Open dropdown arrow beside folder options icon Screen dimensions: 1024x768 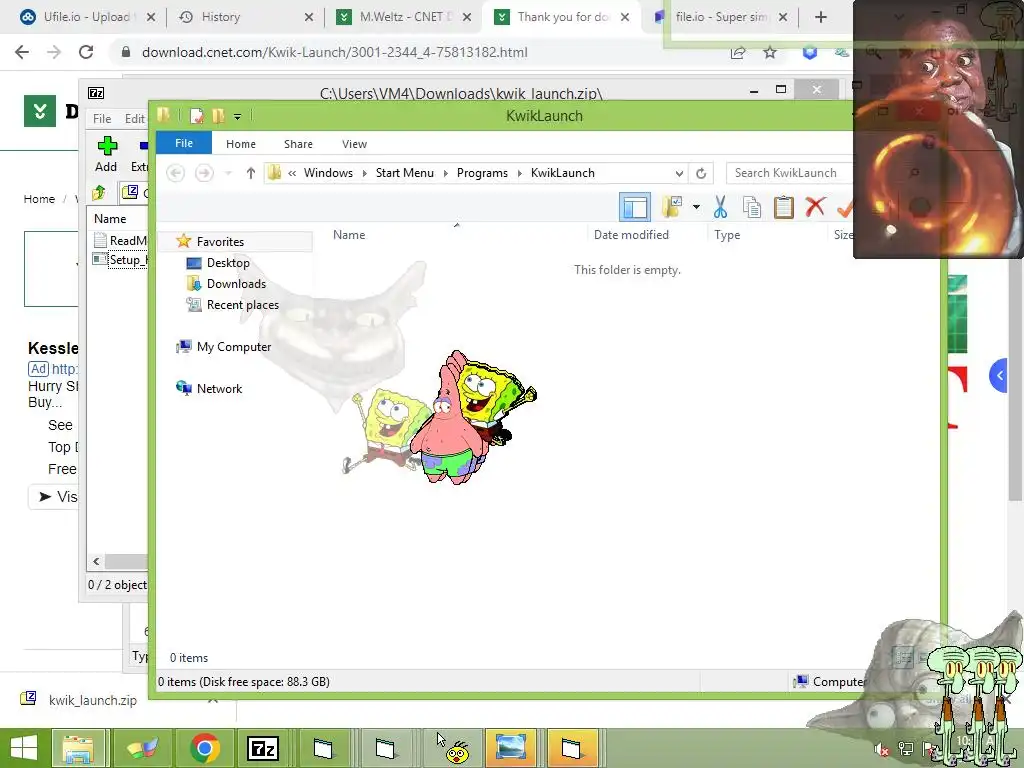tap(696, 207)
